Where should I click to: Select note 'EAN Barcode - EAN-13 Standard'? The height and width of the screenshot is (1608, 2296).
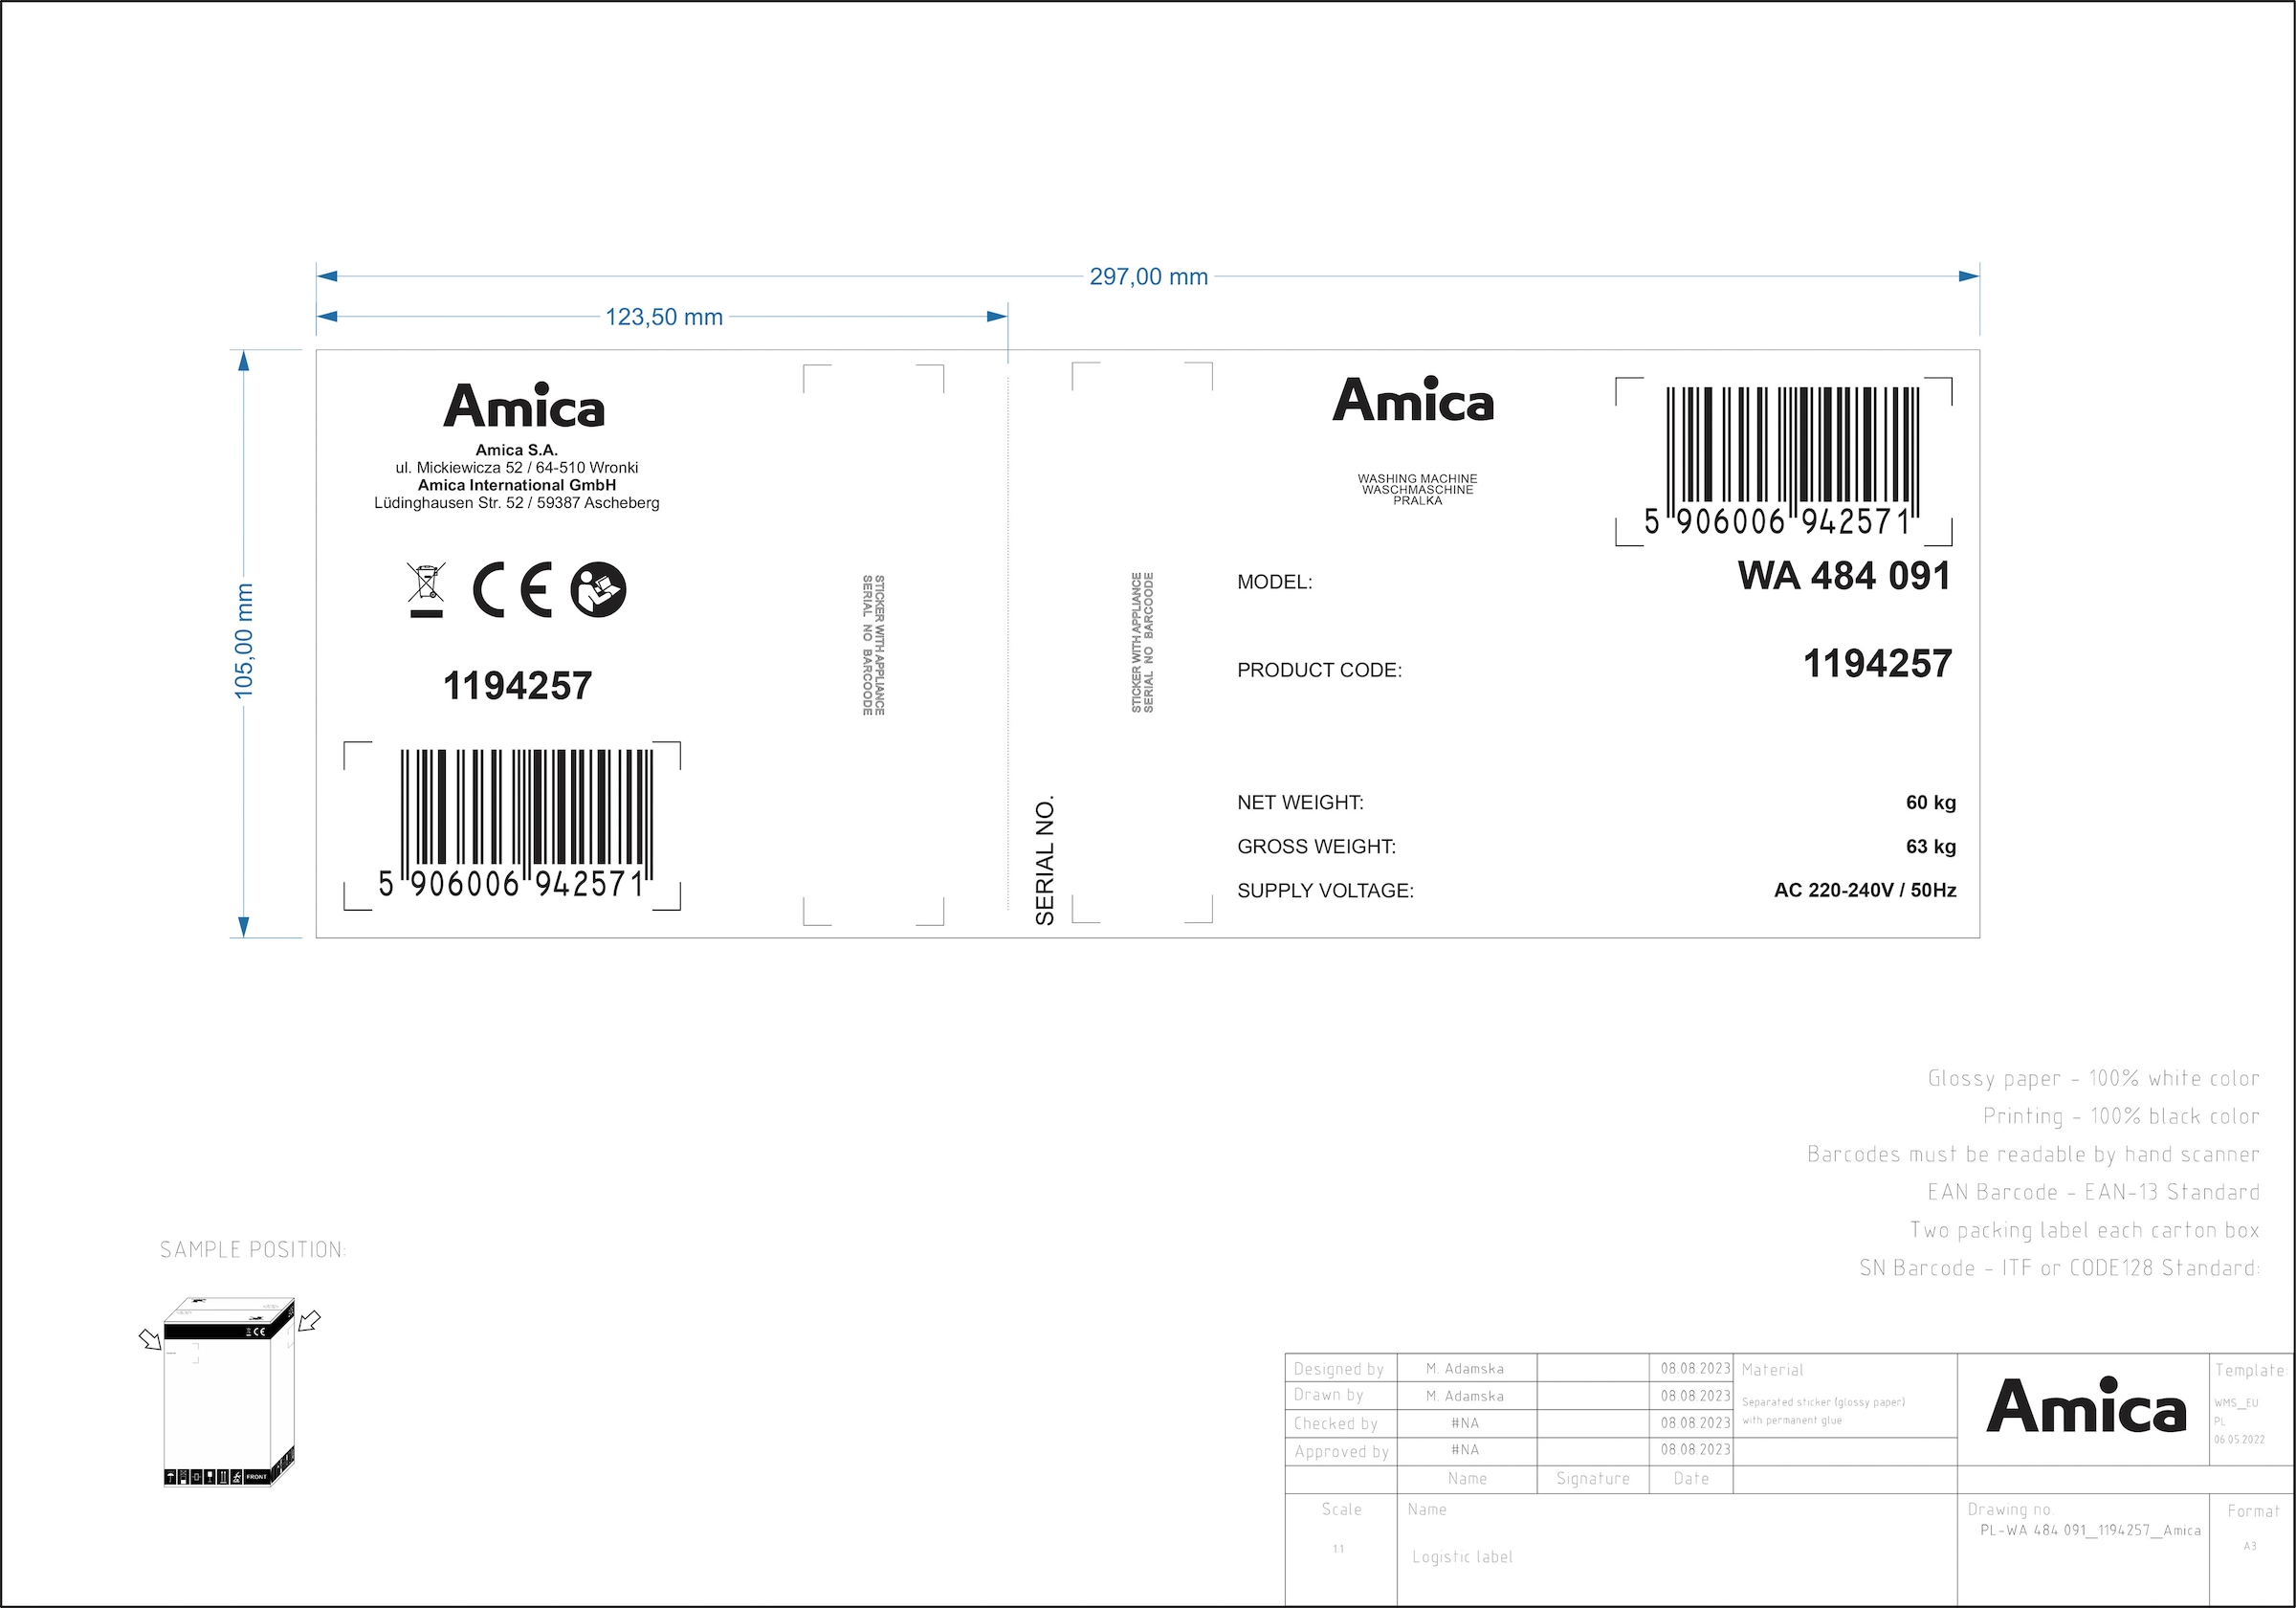point(2093,1192)
